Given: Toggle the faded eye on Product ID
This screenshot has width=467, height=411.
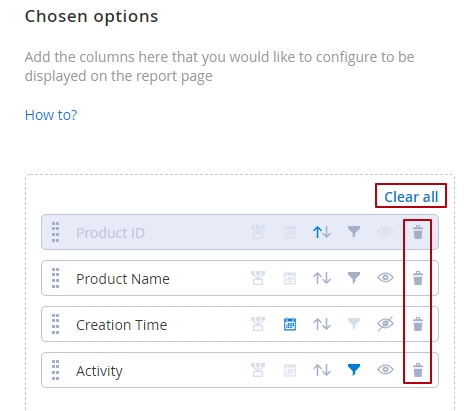Looking at the screenshot, I should point(385,232).
